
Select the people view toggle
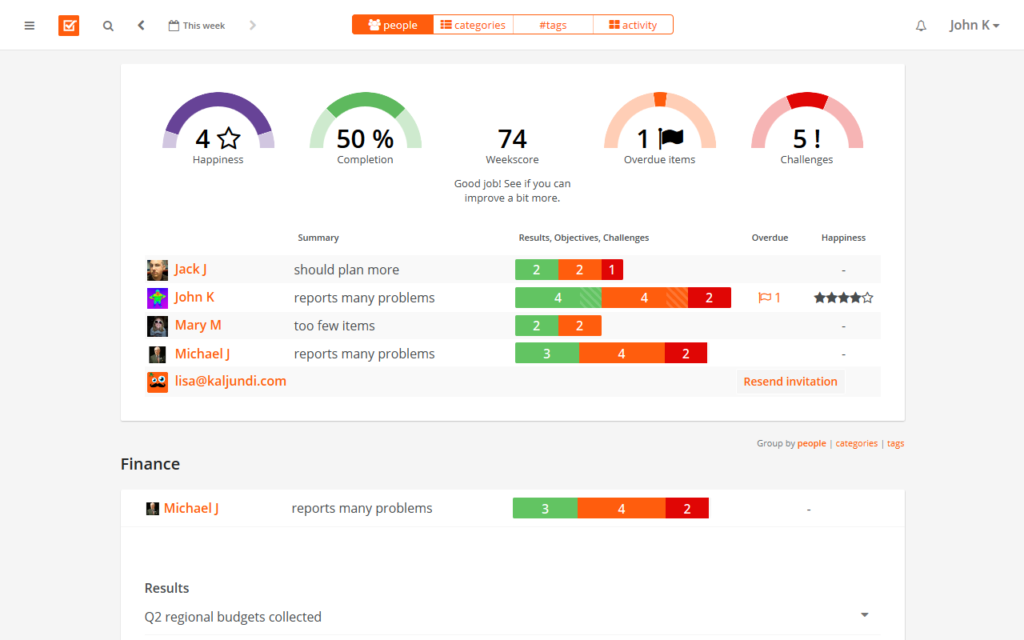pos(392,24)
